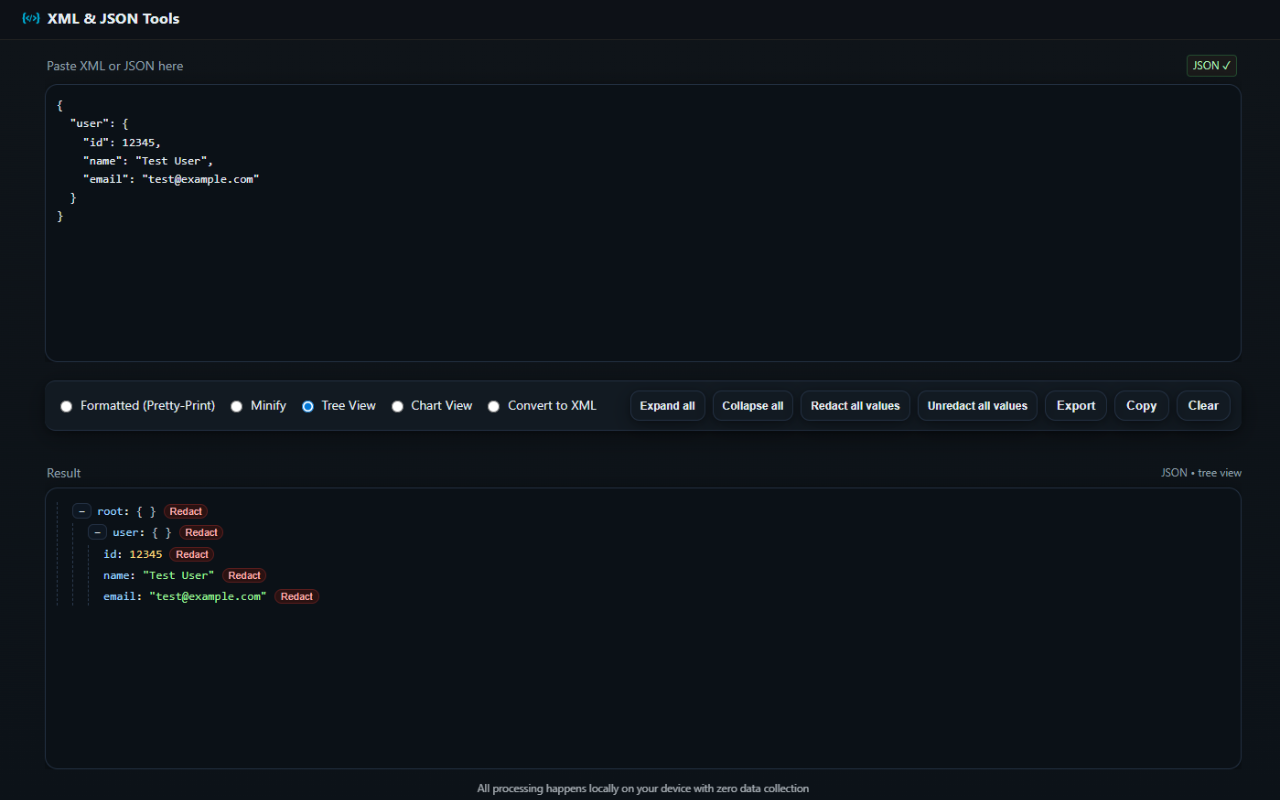Redact the name value "Test User"
The width and height of the screenshot is (1280, 800).
click(244, 575)
